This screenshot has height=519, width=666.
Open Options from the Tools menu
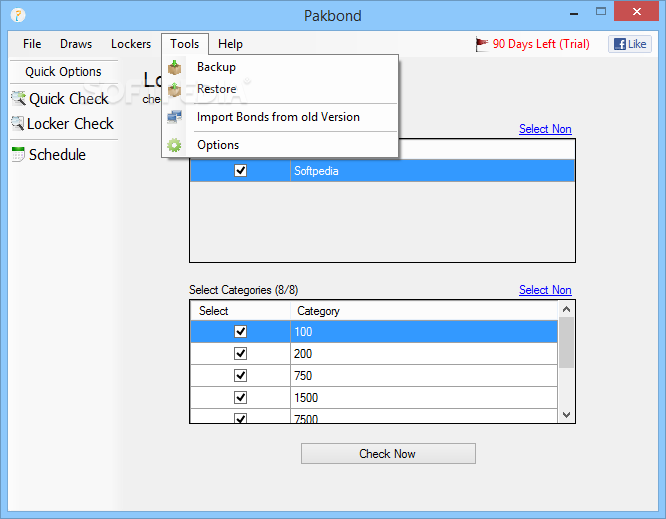coord(280,145)
